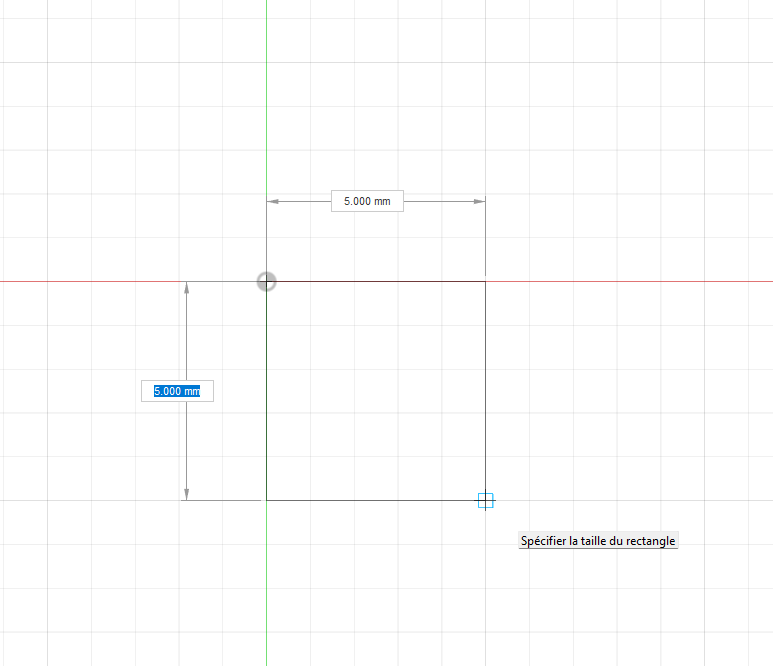The width and height of the screenshot is (773, 666).
Task: Select the horizontal axis line left of origin
Action: click(x=100, y=281)
